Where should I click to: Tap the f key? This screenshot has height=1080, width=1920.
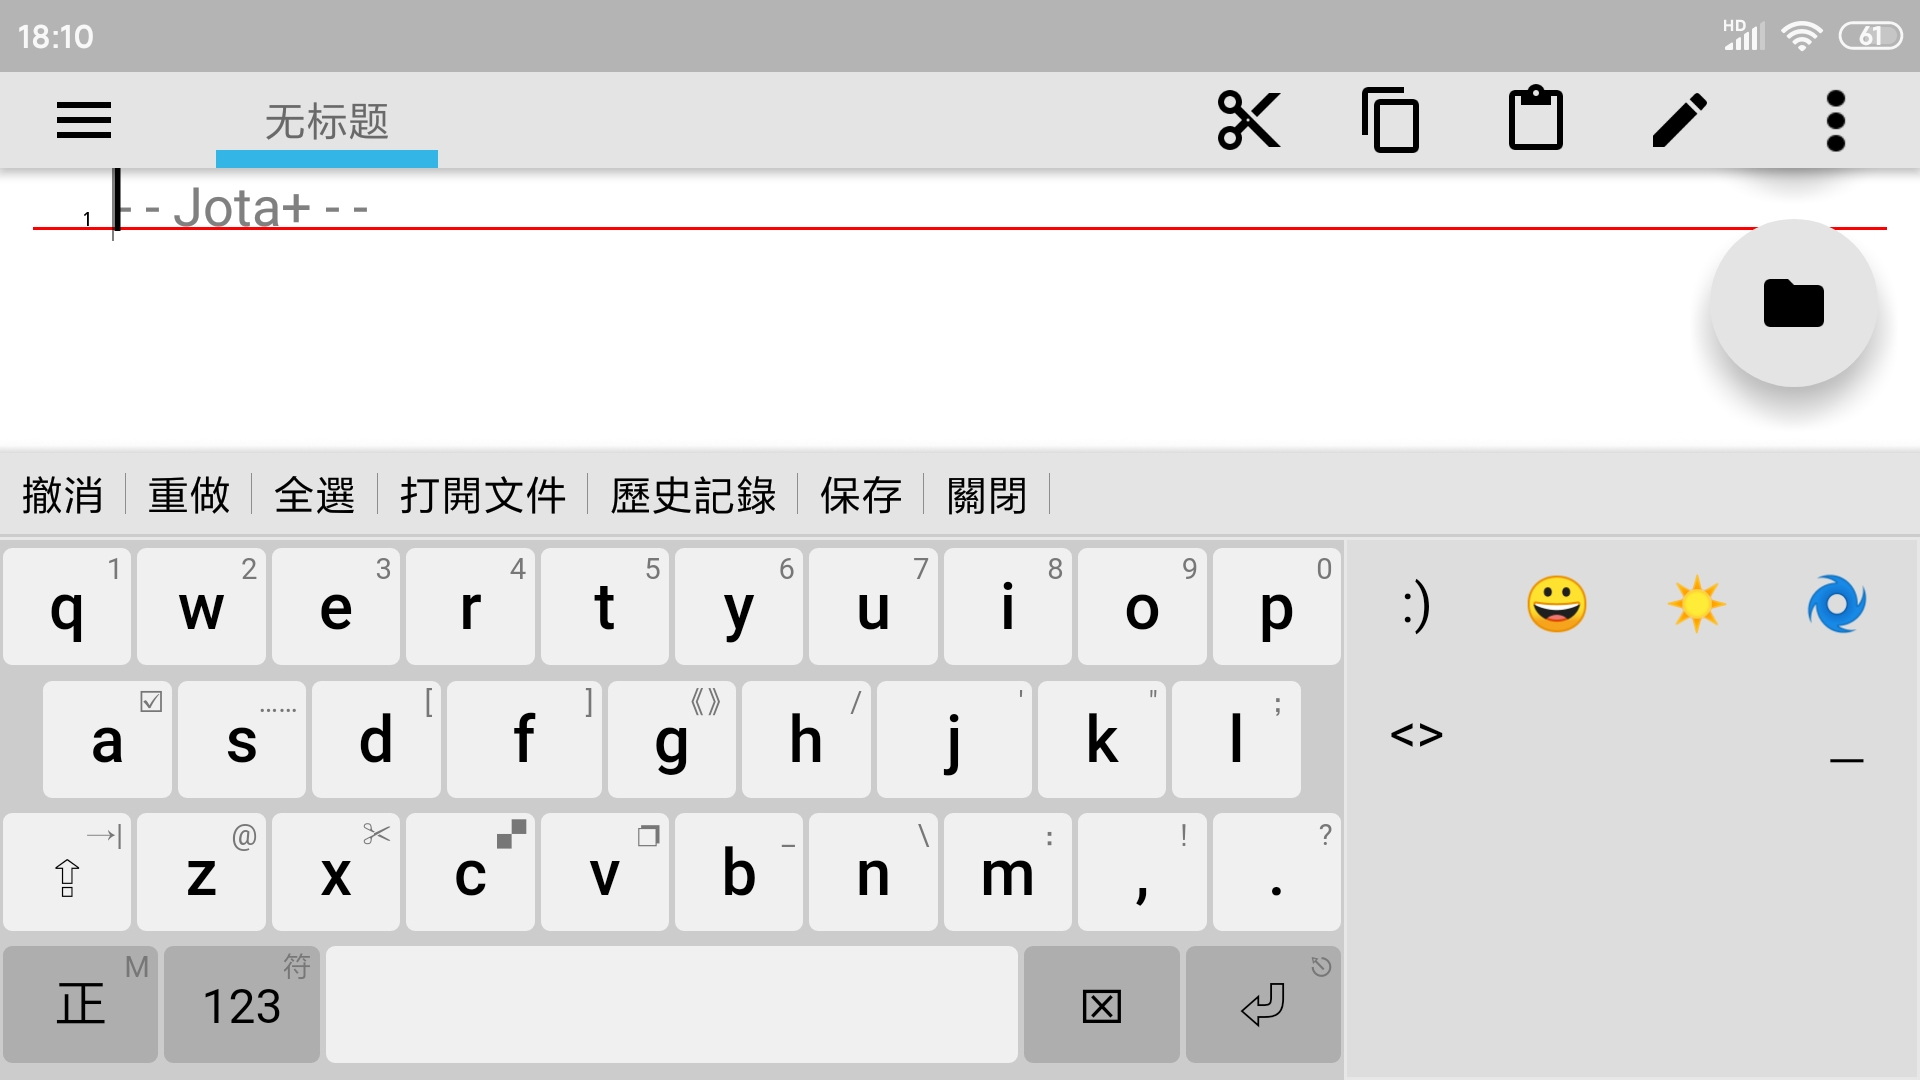click(x=524, y=740)
